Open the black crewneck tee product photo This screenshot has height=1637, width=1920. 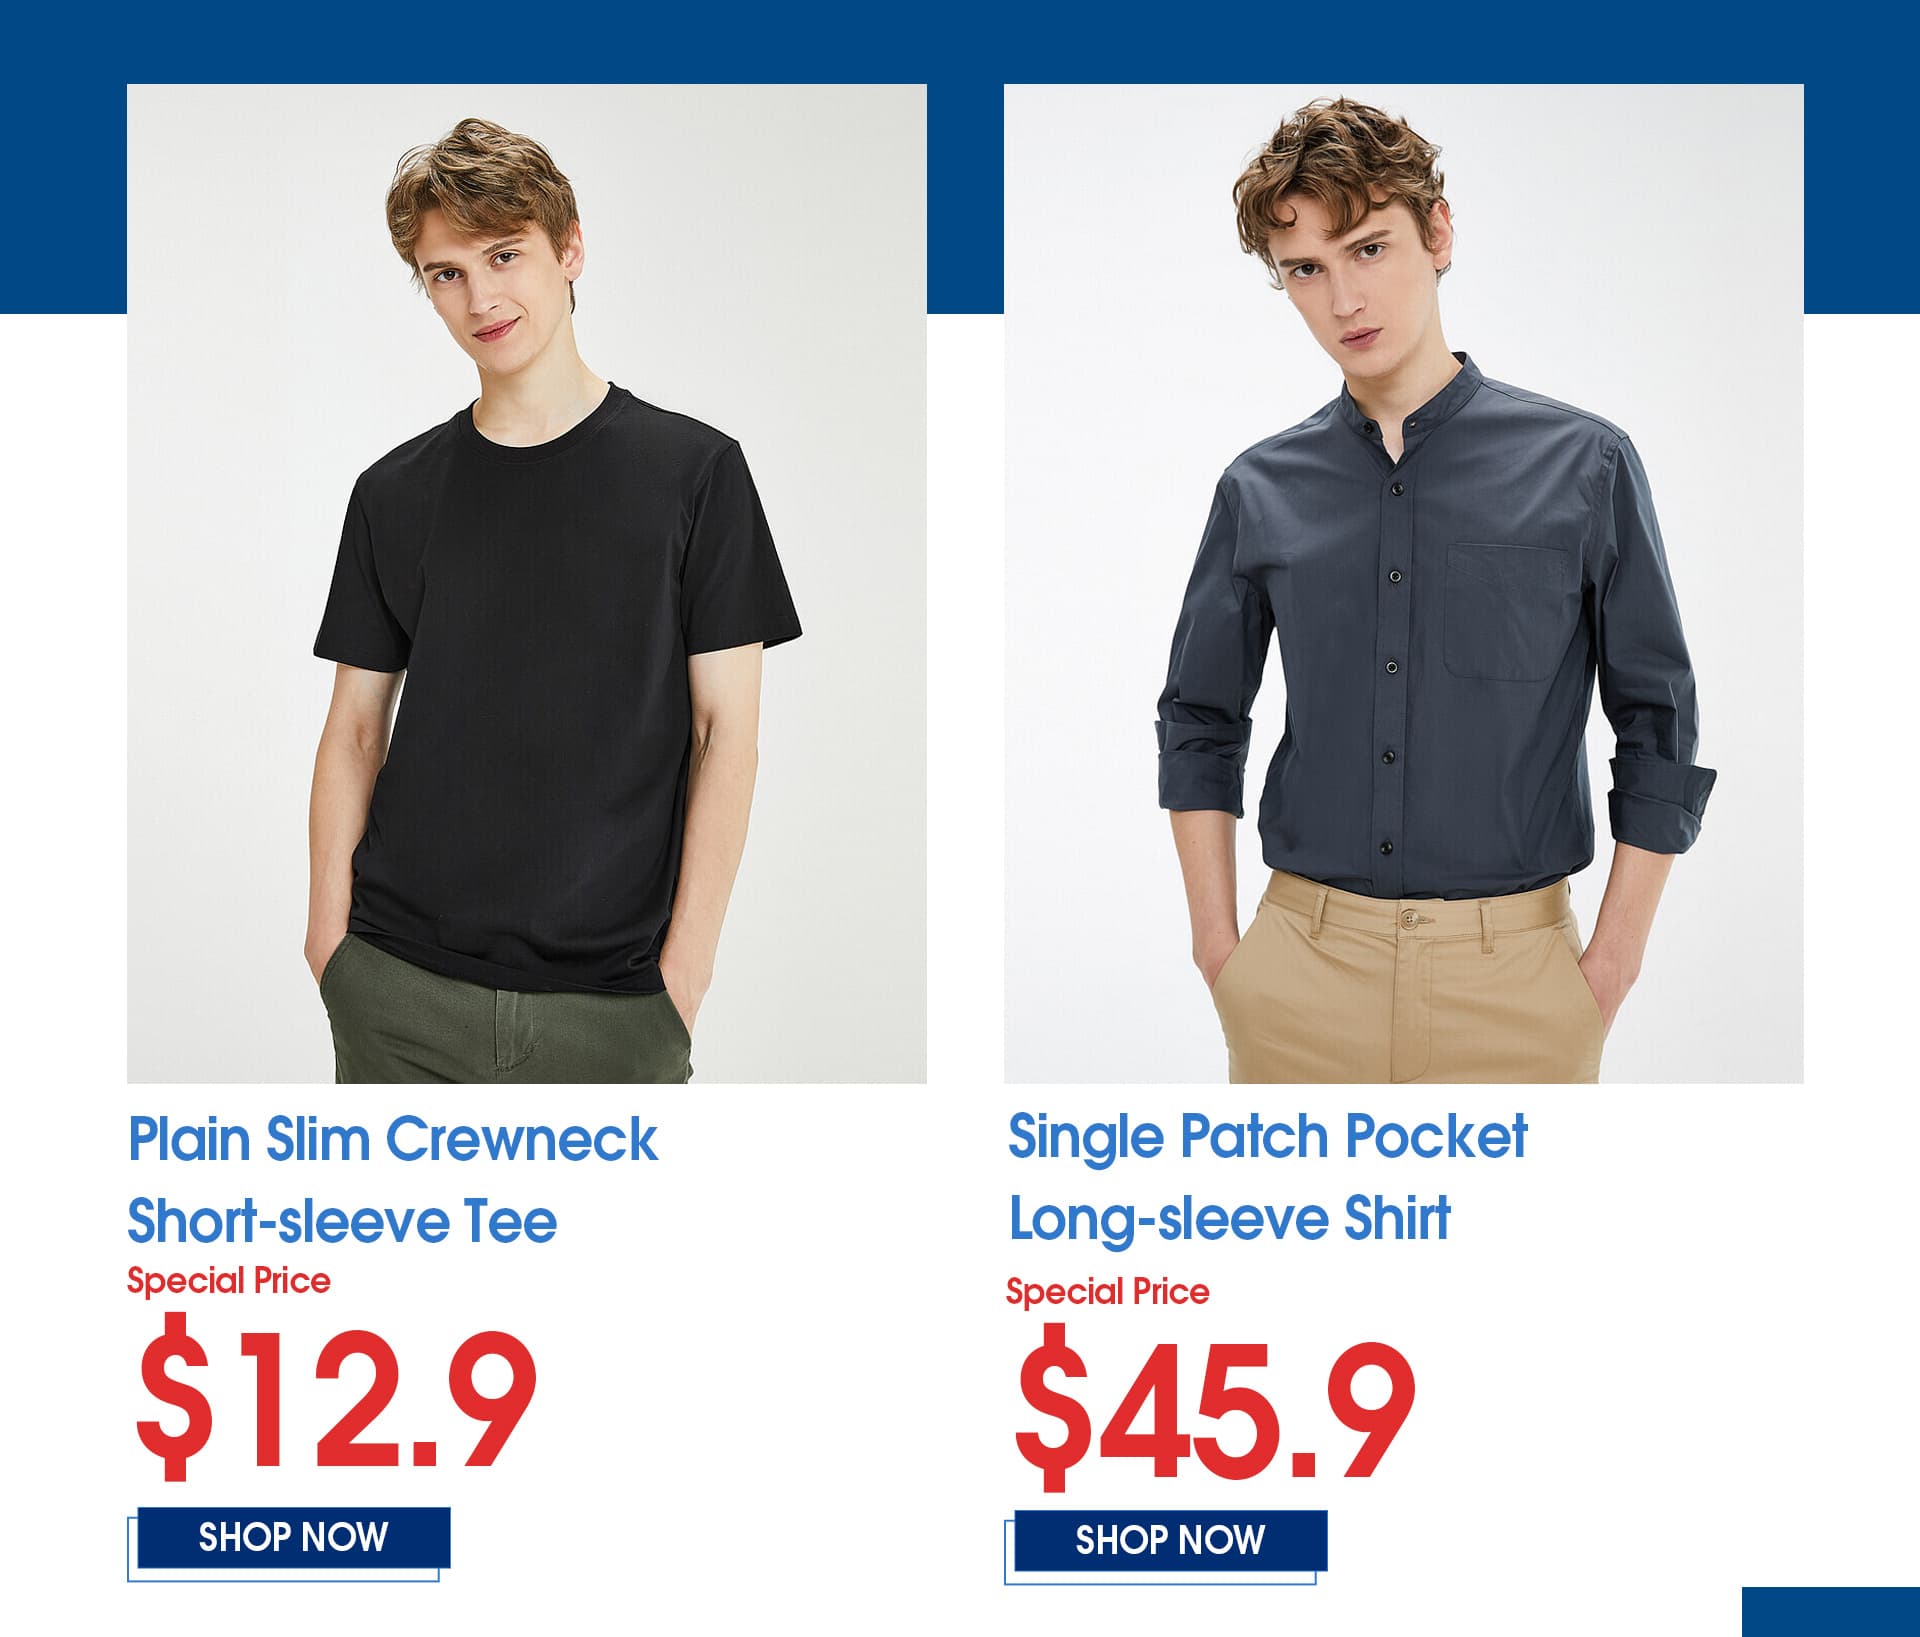526,583
